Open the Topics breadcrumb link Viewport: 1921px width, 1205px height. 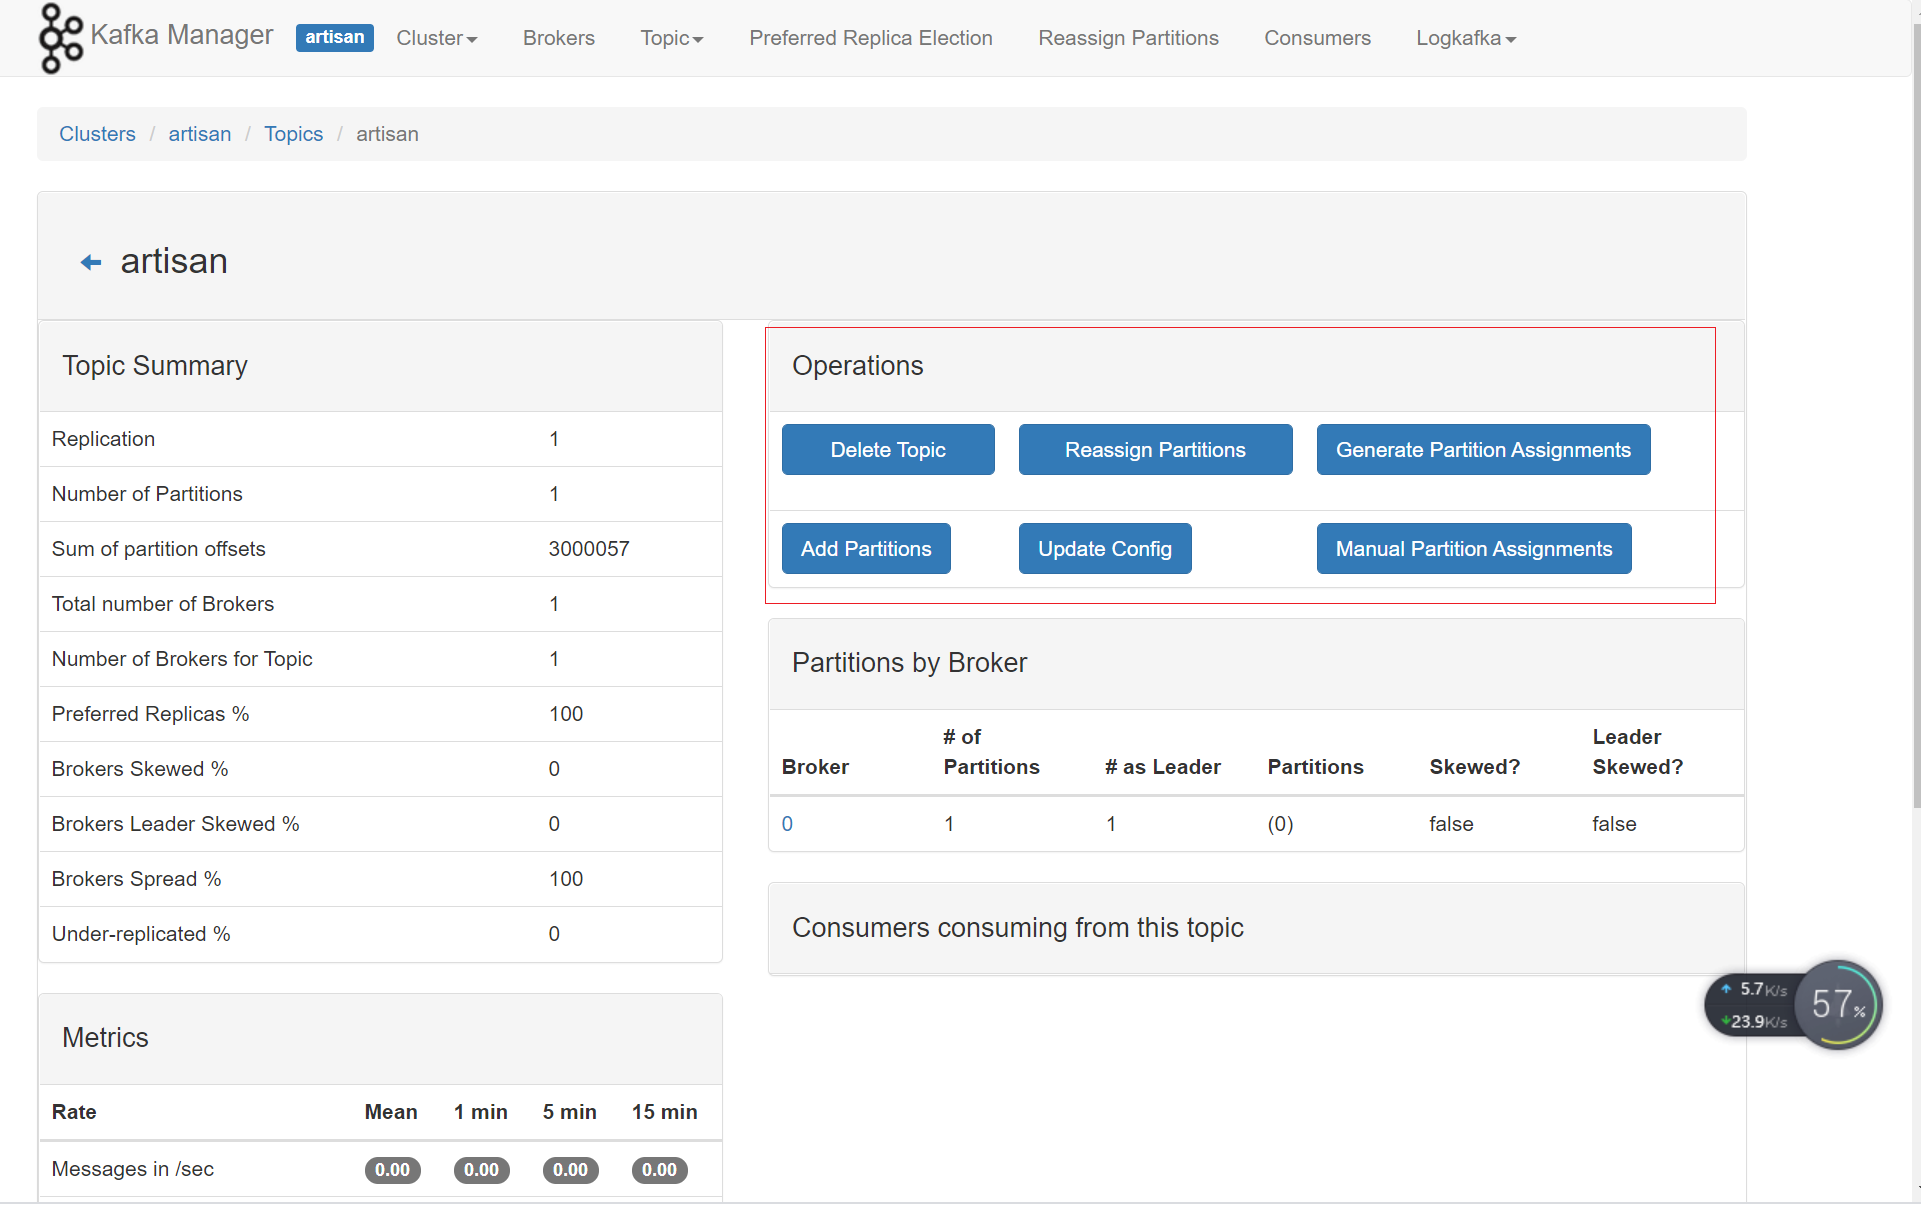coord(293,134)
